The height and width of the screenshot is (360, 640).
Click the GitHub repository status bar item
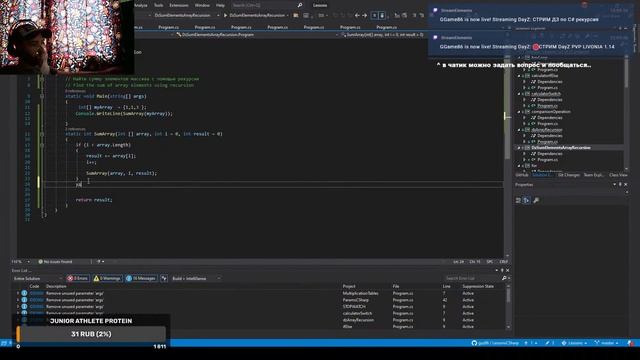tap(495, 343)
